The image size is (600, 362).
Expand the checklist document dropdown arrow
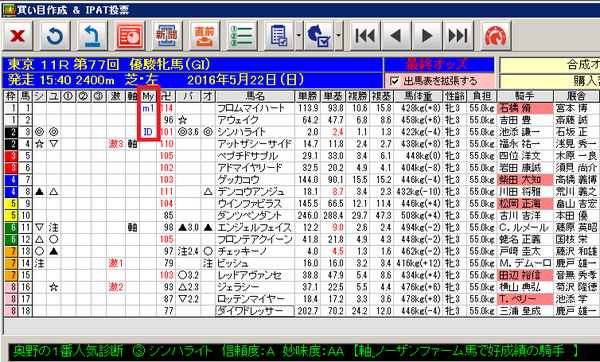click(299, 36)
